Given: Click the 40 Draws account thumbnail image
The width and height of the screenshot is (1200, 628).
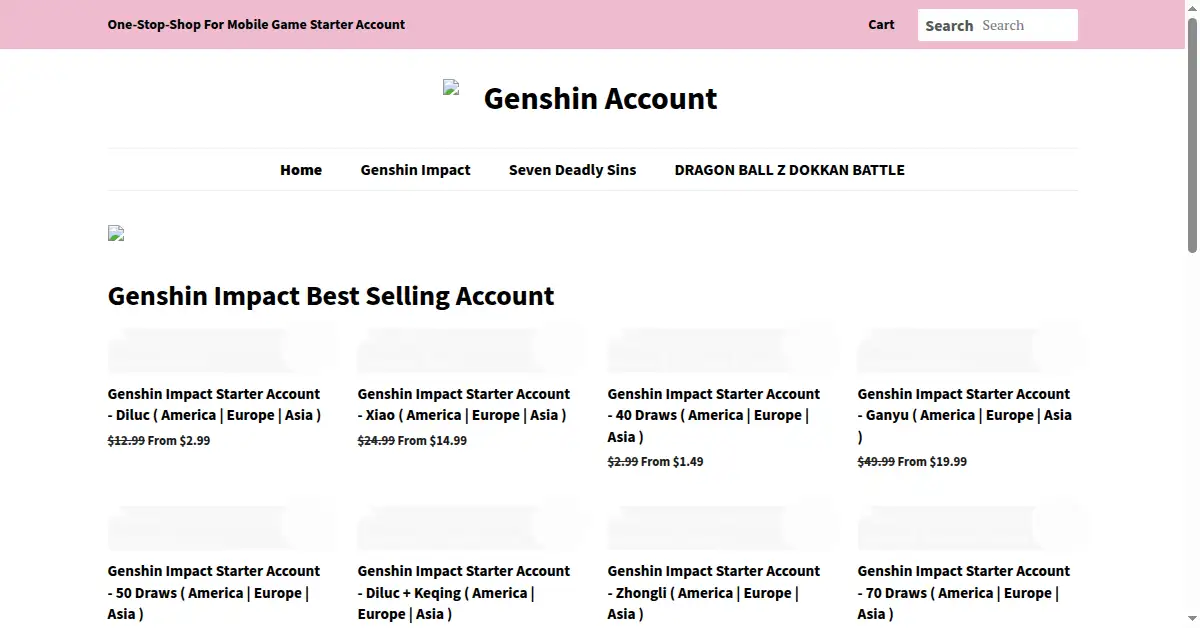Looking at the screenshot, I should pyautogui.click(x=717, y=350).
